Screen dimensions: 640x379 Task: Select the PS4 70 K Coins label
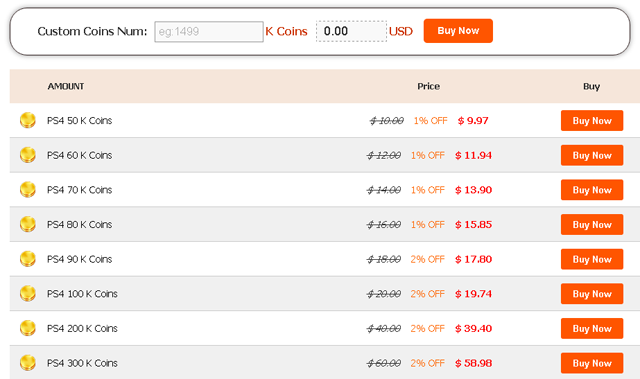80,190
